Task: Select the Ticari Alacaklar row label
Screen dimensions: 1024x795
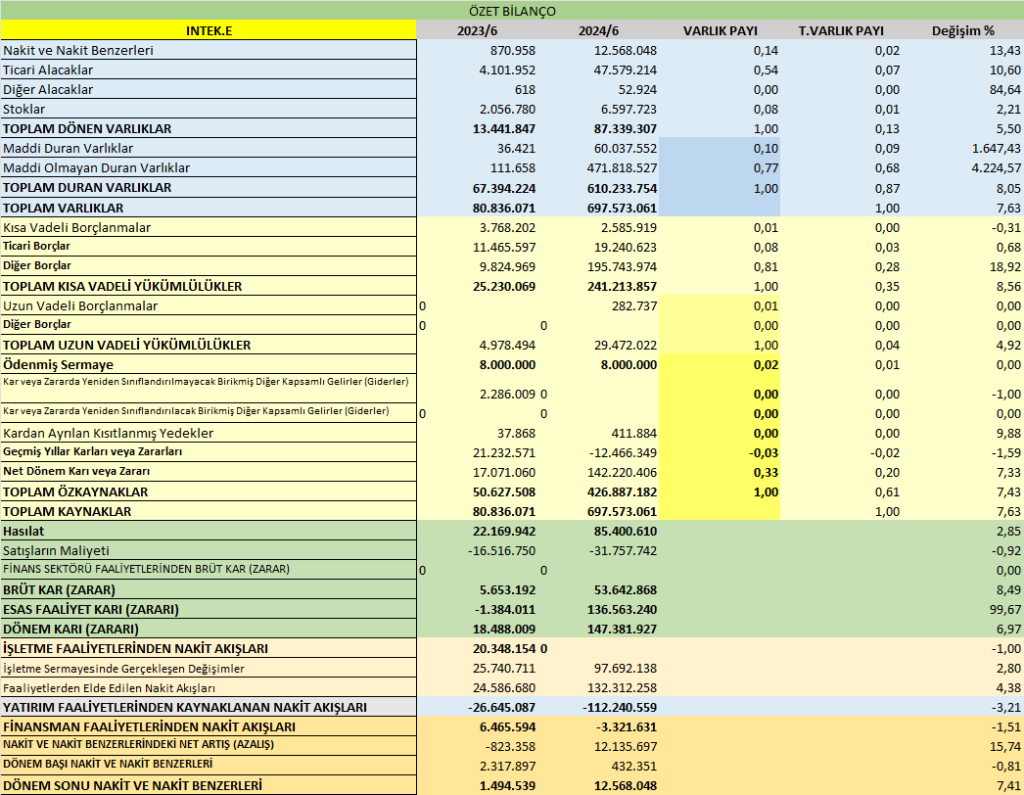Action: 48,70
